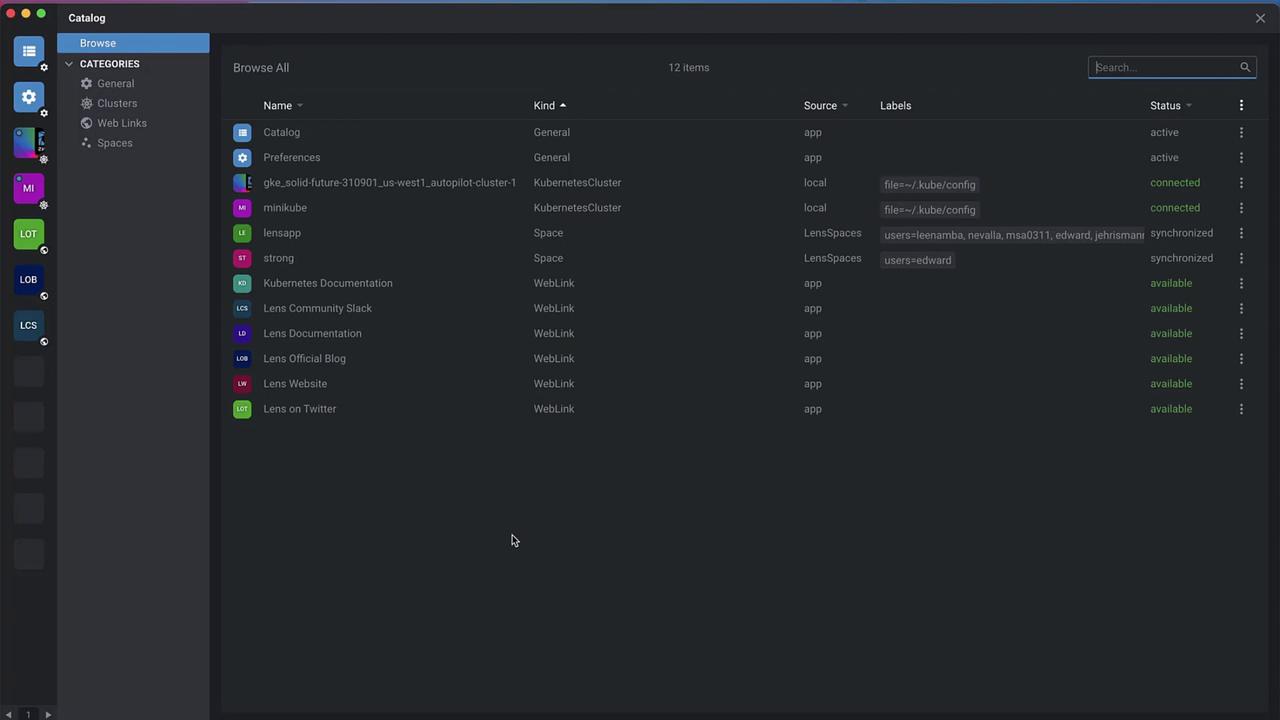Open the minikube row's three-dot menu
The image size is (1280, 720).
tap(1241, 208)
